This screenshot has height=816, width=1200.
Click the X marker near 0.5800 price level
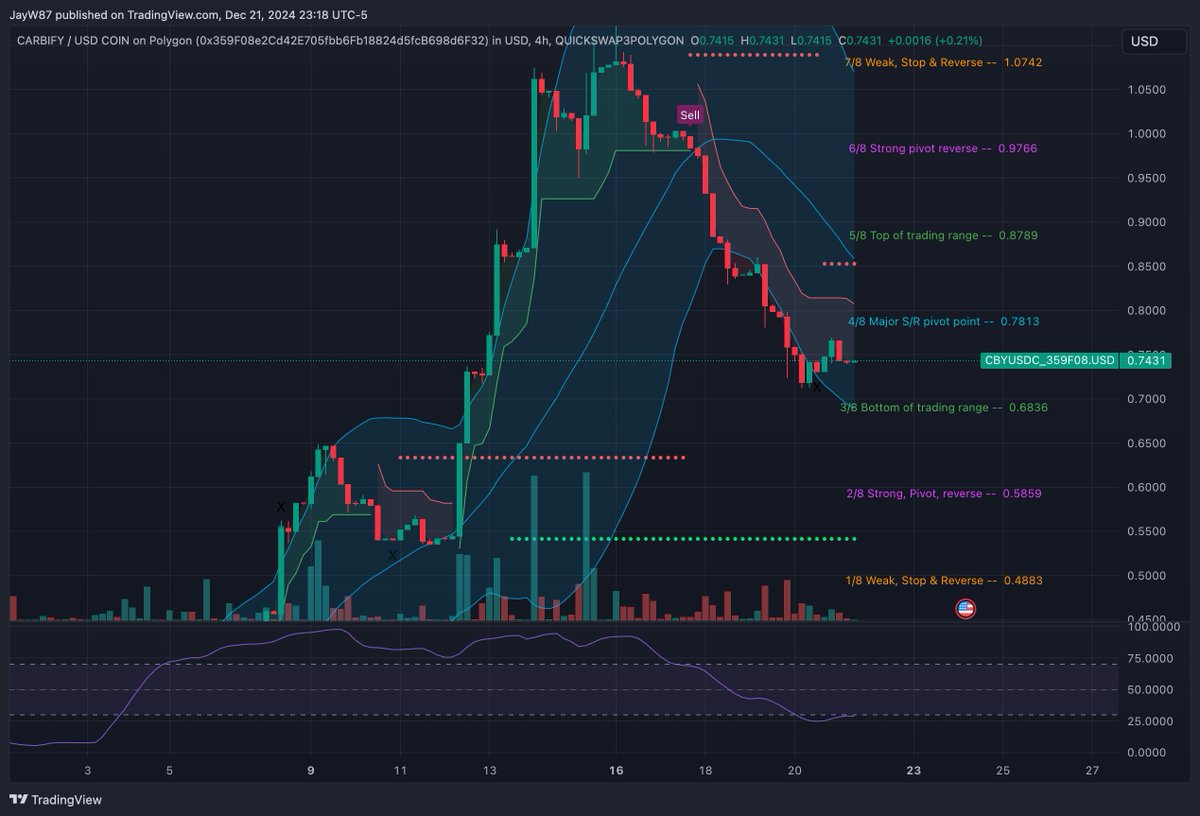pyautogui.click(x=281, y=507)
